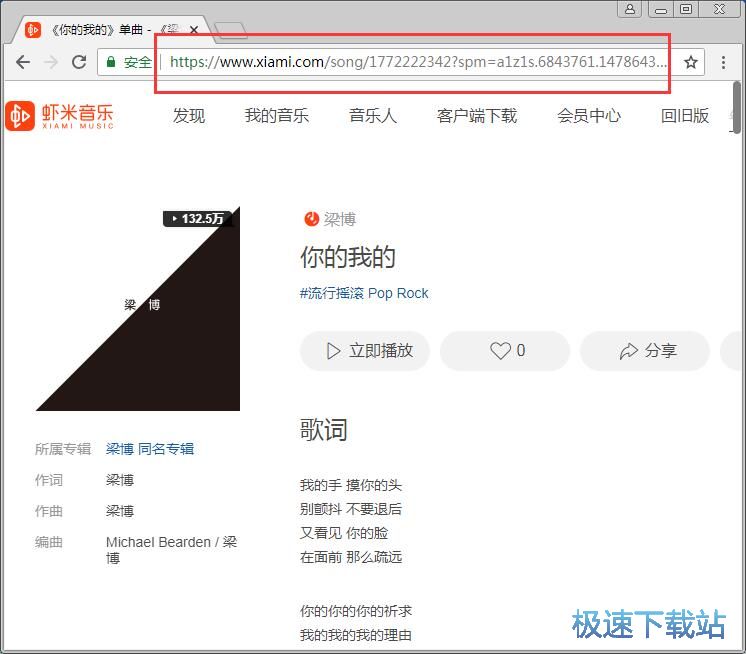Click the green secure padlock icon
This screenshot has height=654, width=746.
pyautogui.click(x=111, y=62)
